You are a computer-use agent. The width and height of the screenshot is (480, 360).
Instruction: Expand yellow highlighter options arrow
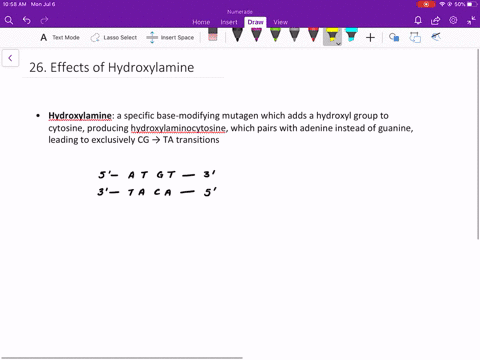click(338, 44)
